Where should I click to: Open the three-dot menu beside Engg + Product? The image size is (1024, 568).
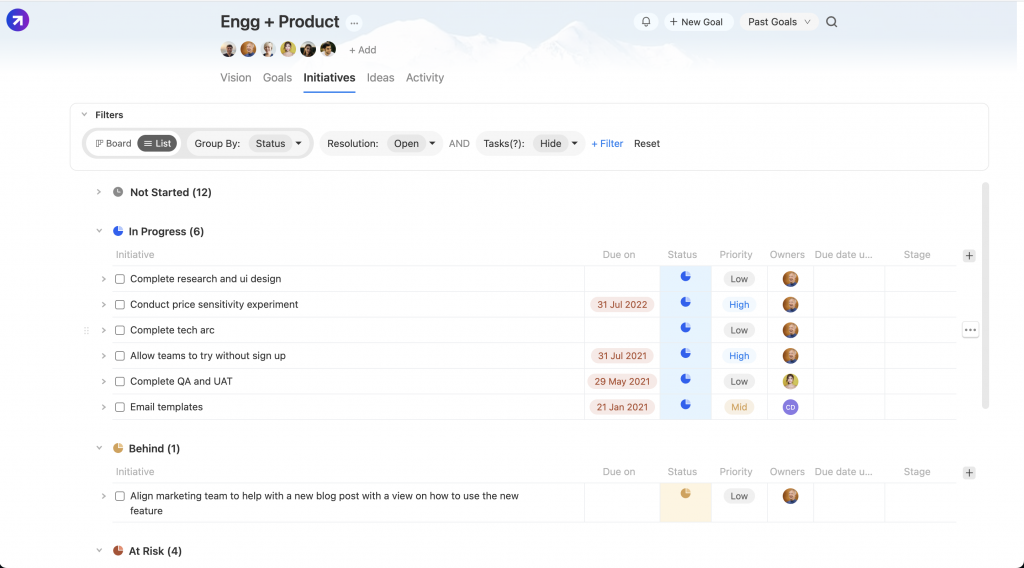click(354, 23)
